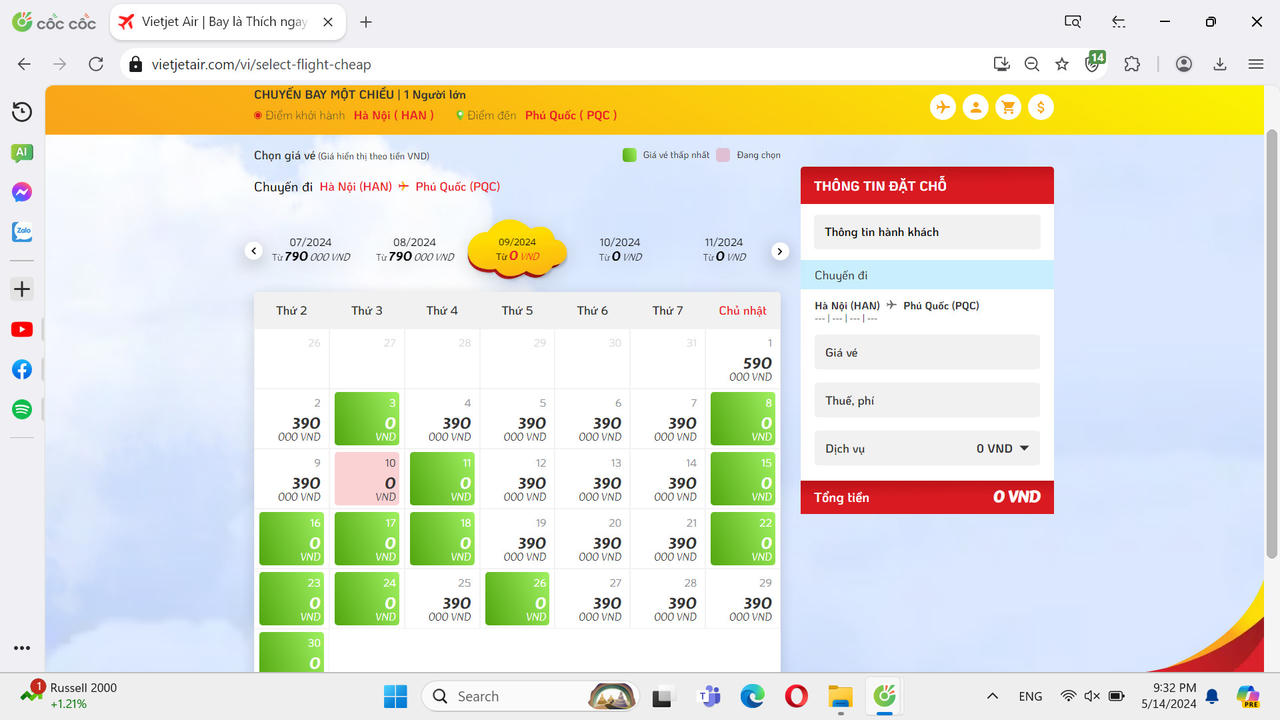Click the next month chevron arrow
This screenshot has height=720, width=1280.
coord(780,251)
